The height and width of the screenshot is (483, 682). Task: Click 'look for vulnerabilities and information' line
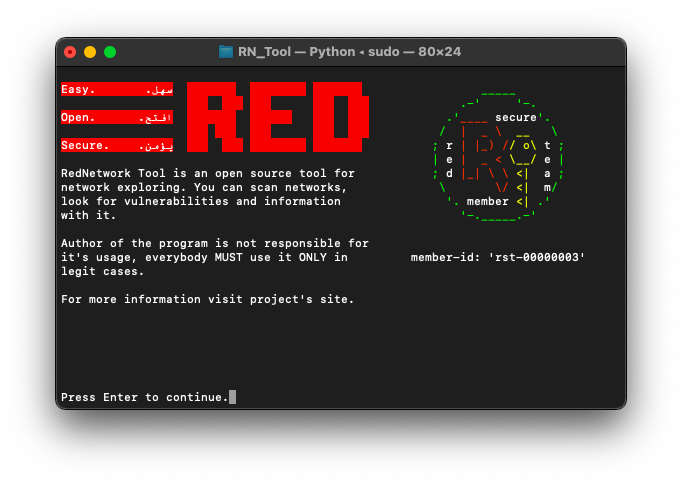pos(201,201)
